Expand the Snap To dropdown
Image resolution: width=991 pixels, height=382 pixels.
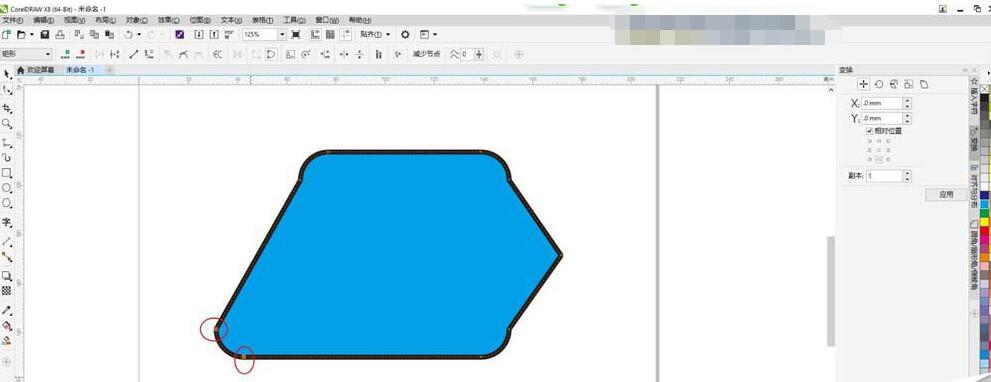click(375, 34)
